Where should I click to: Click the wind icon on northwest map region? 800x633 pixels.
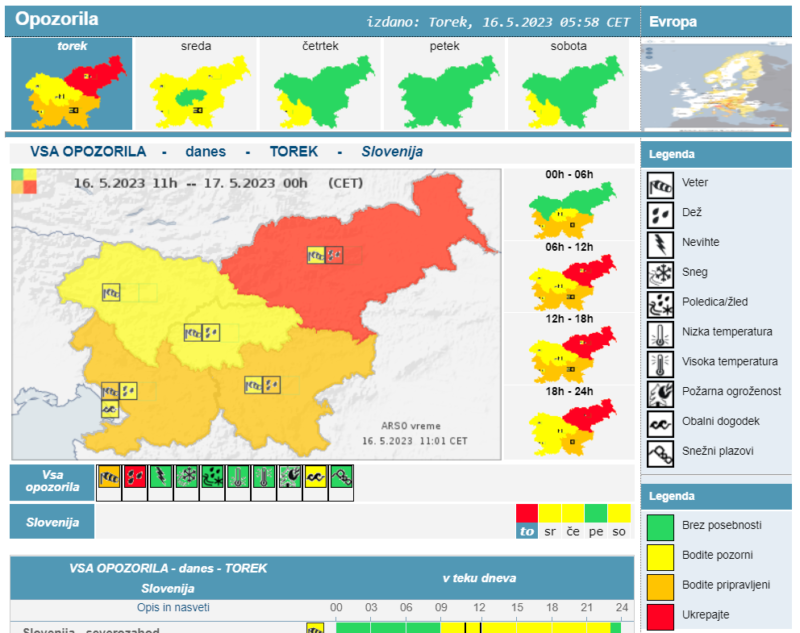tap(112, 293)
